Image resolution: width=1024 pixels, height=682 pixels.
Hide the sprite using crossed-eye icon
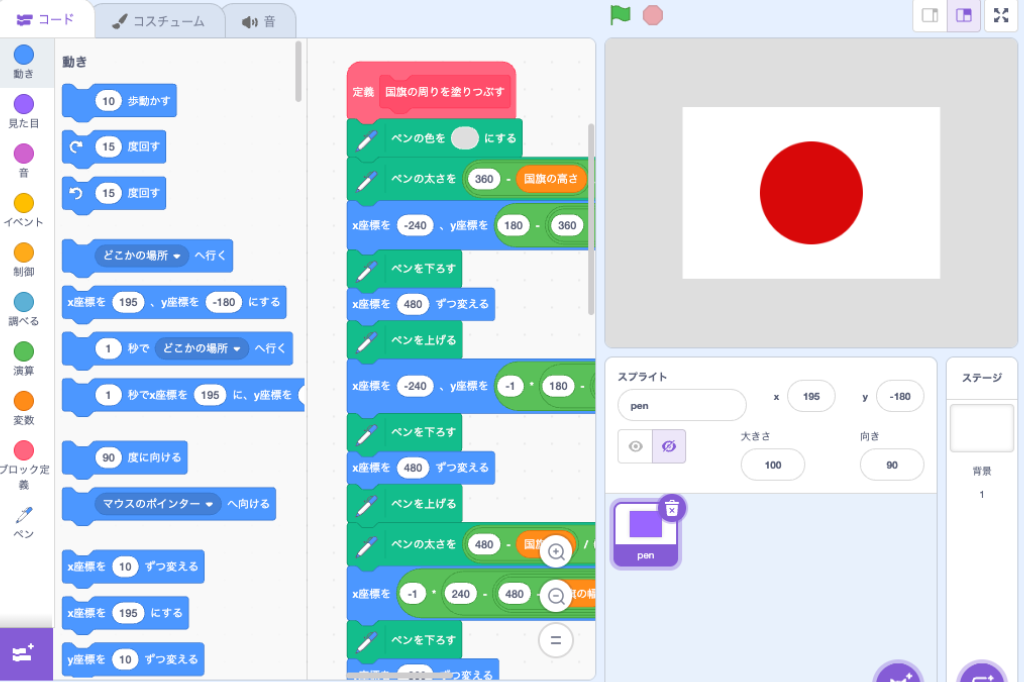pyautogui.click(x=668, y=446)
